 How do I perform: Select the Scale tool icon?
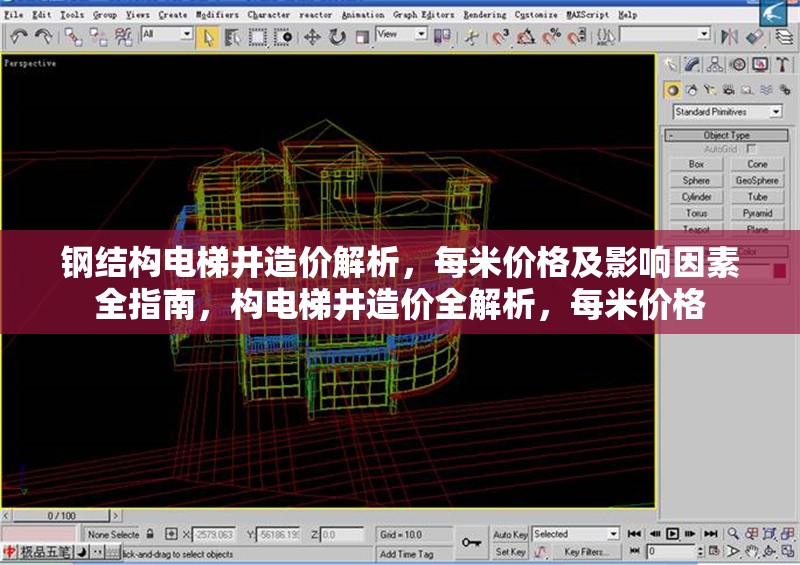pos(362,37)
